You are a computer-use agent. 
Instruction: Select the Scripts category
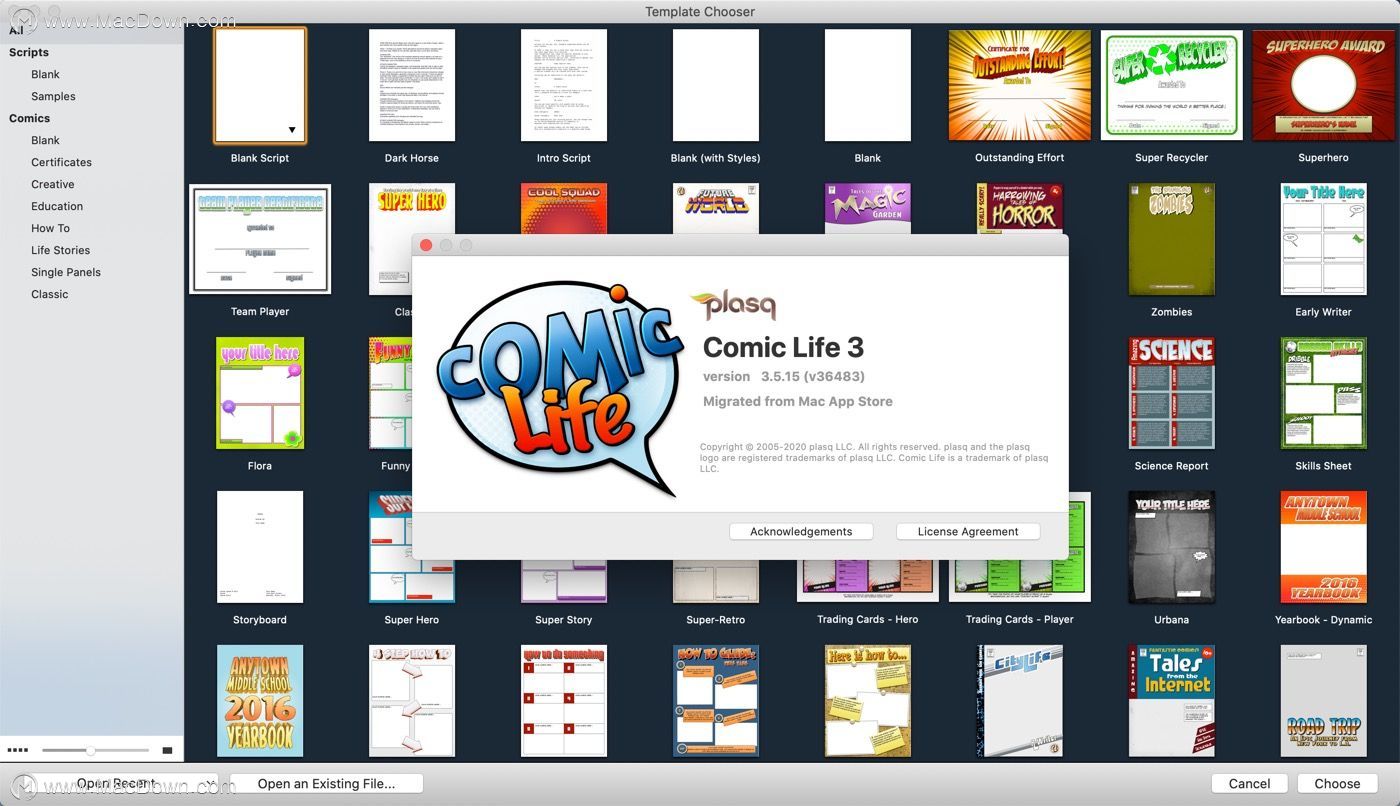click(29, 52)
